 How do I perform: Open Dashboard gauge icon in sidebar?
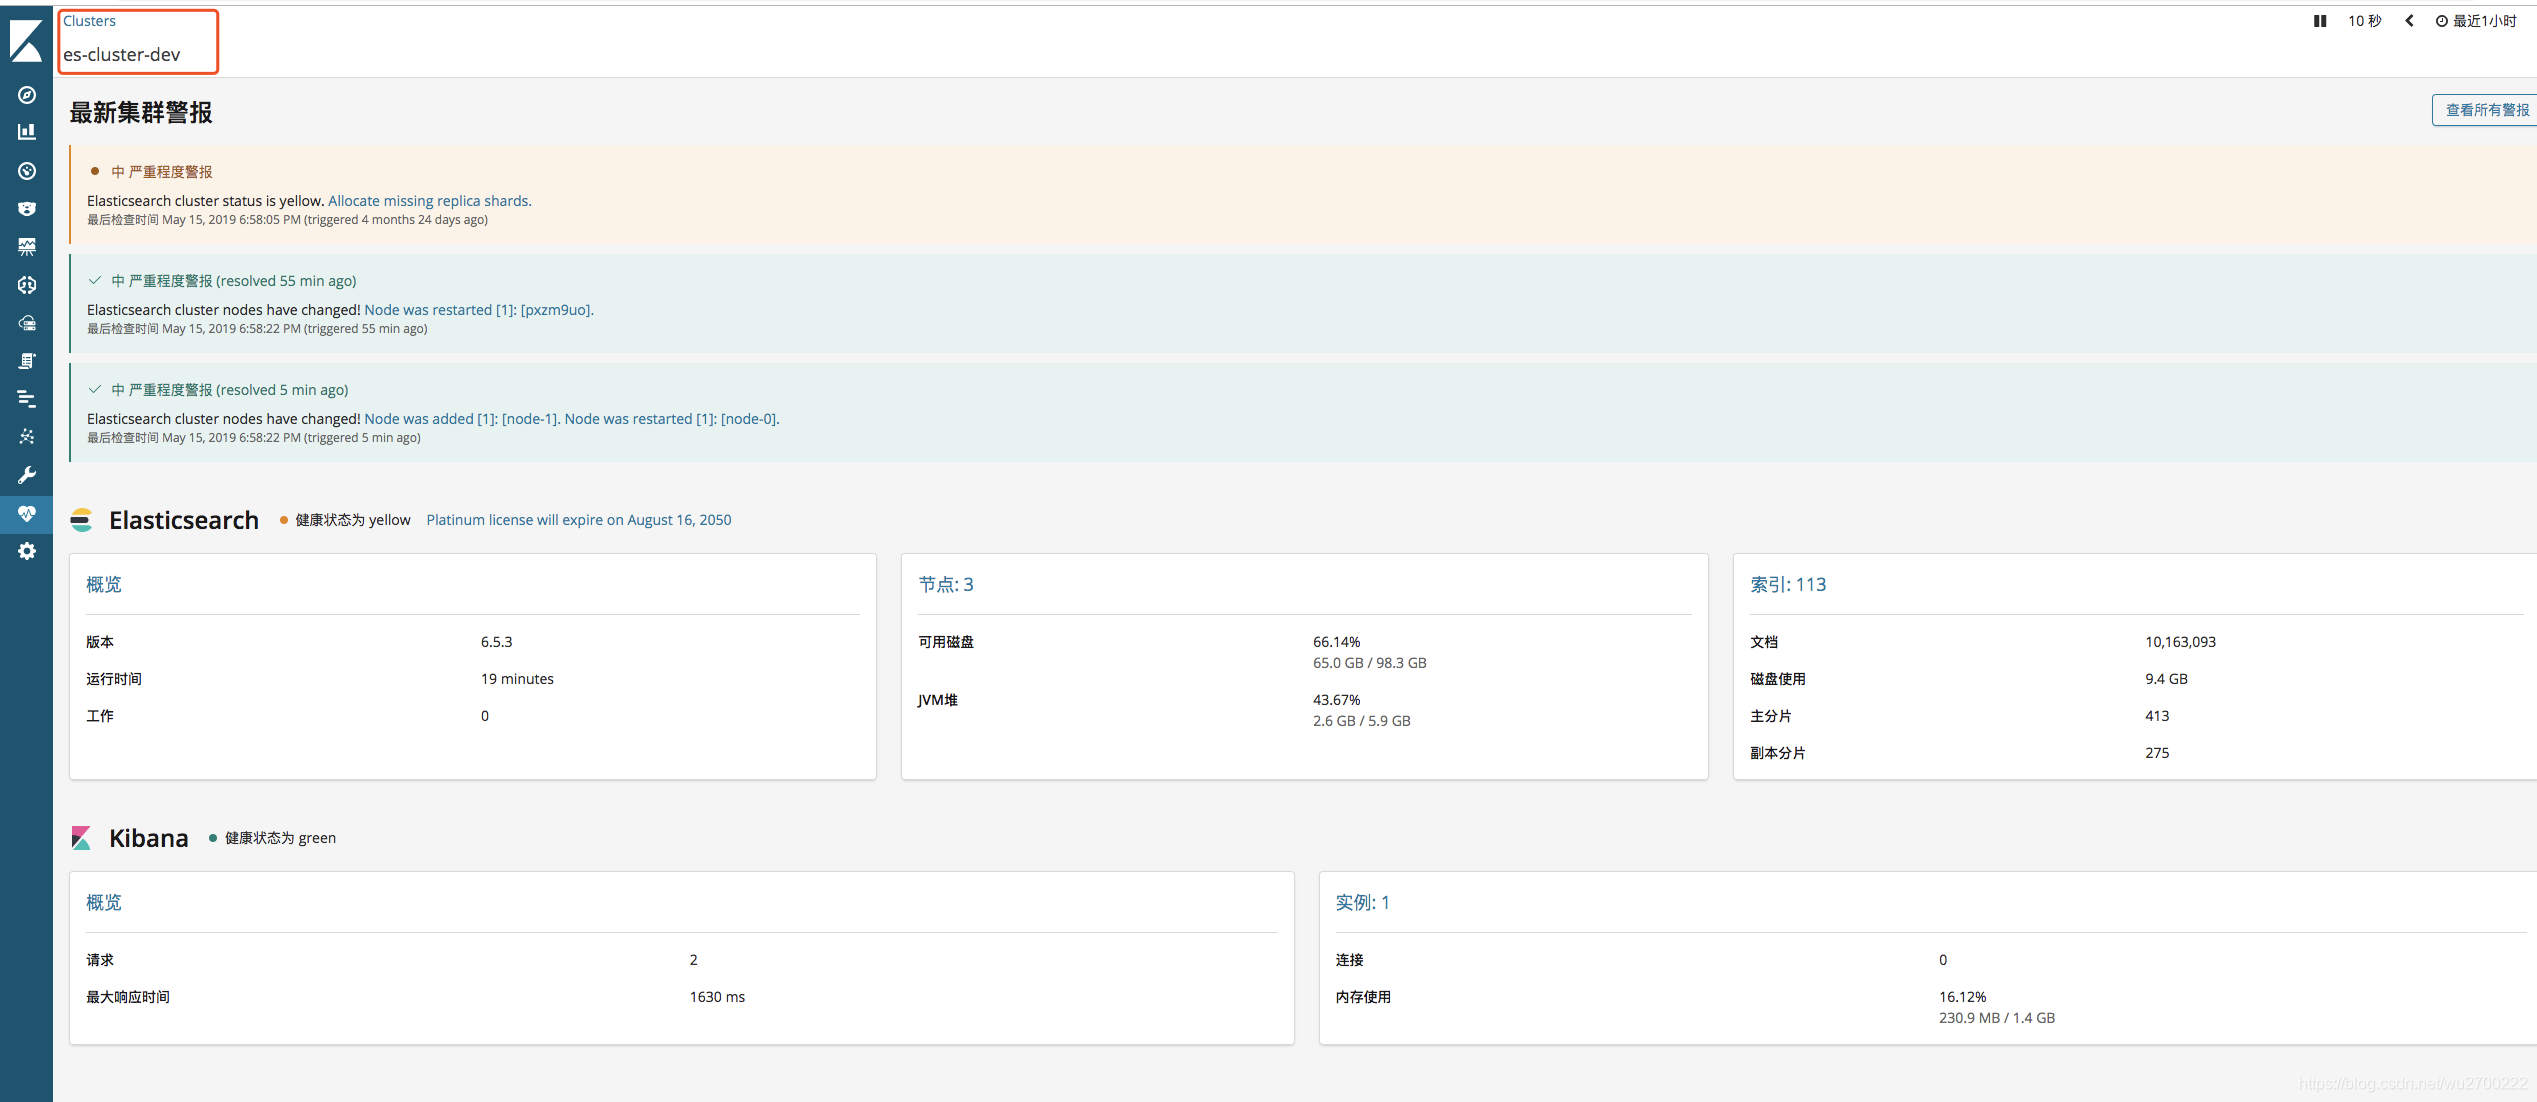click(27, 171)
